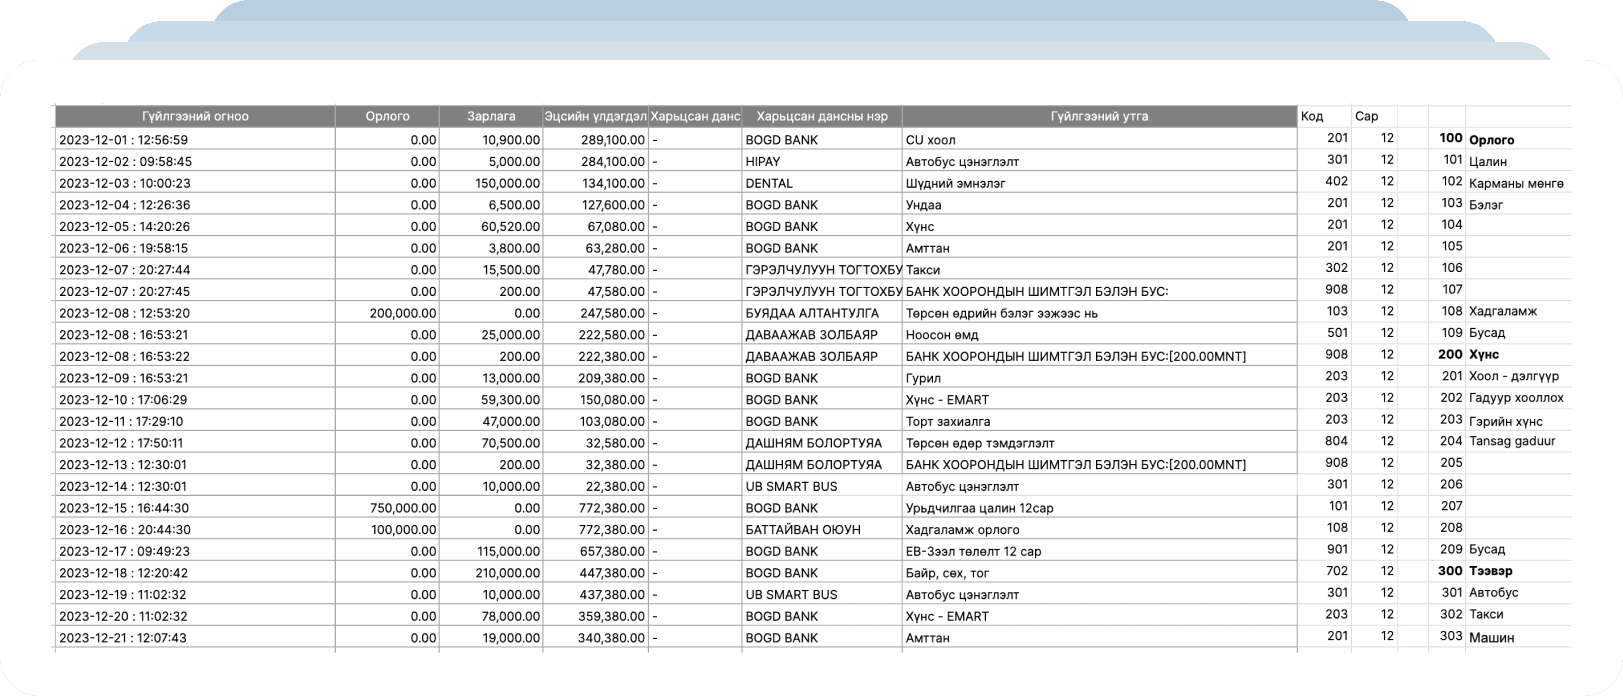Select the БУЯДАА АЛТАНТУЛГА account cell

pos(812,313)
